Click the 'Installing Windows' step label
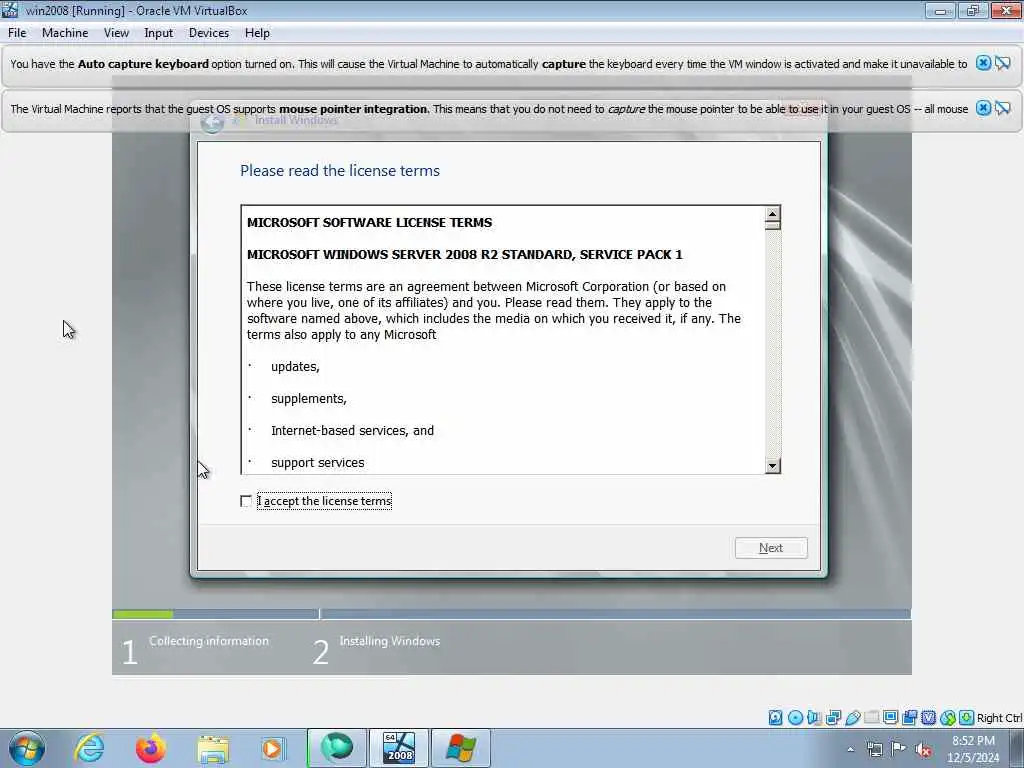This screenshot has height=768, width=1024. click(x=390, y=641)
